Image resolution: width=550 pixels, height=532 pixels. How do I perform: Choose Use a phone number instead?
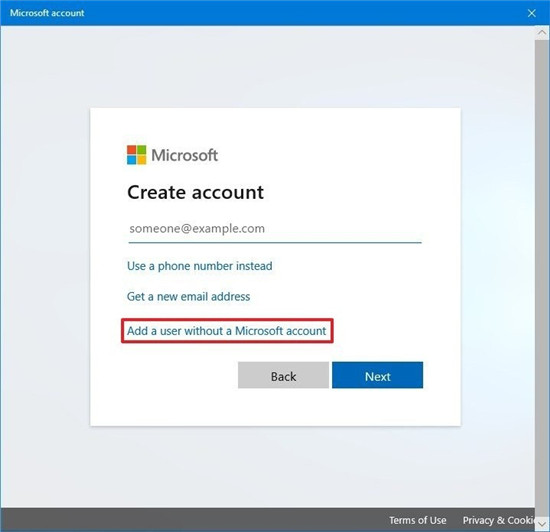tap(200, 266)
